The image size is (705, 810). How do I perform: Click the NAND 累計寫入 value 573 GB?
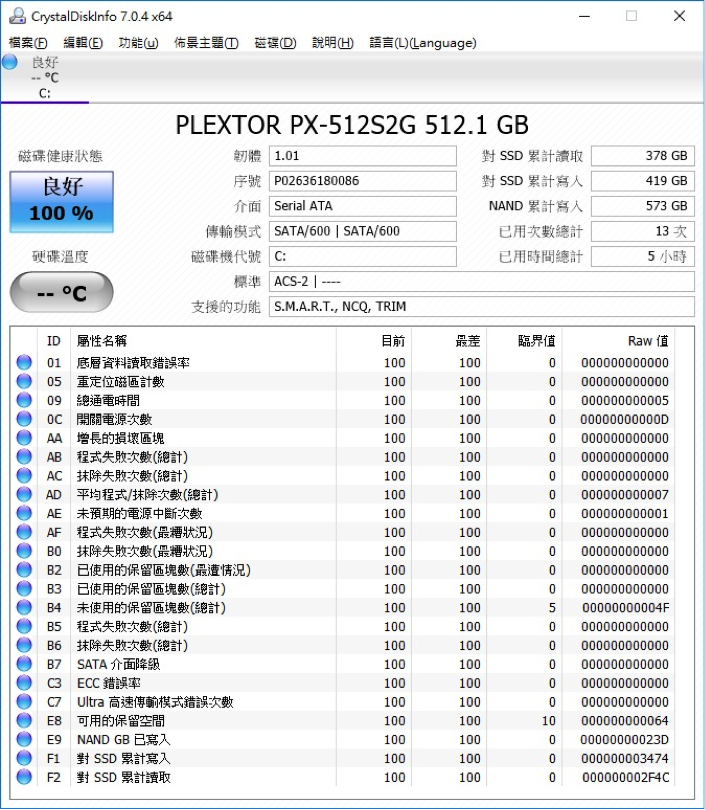coord(643,206)
